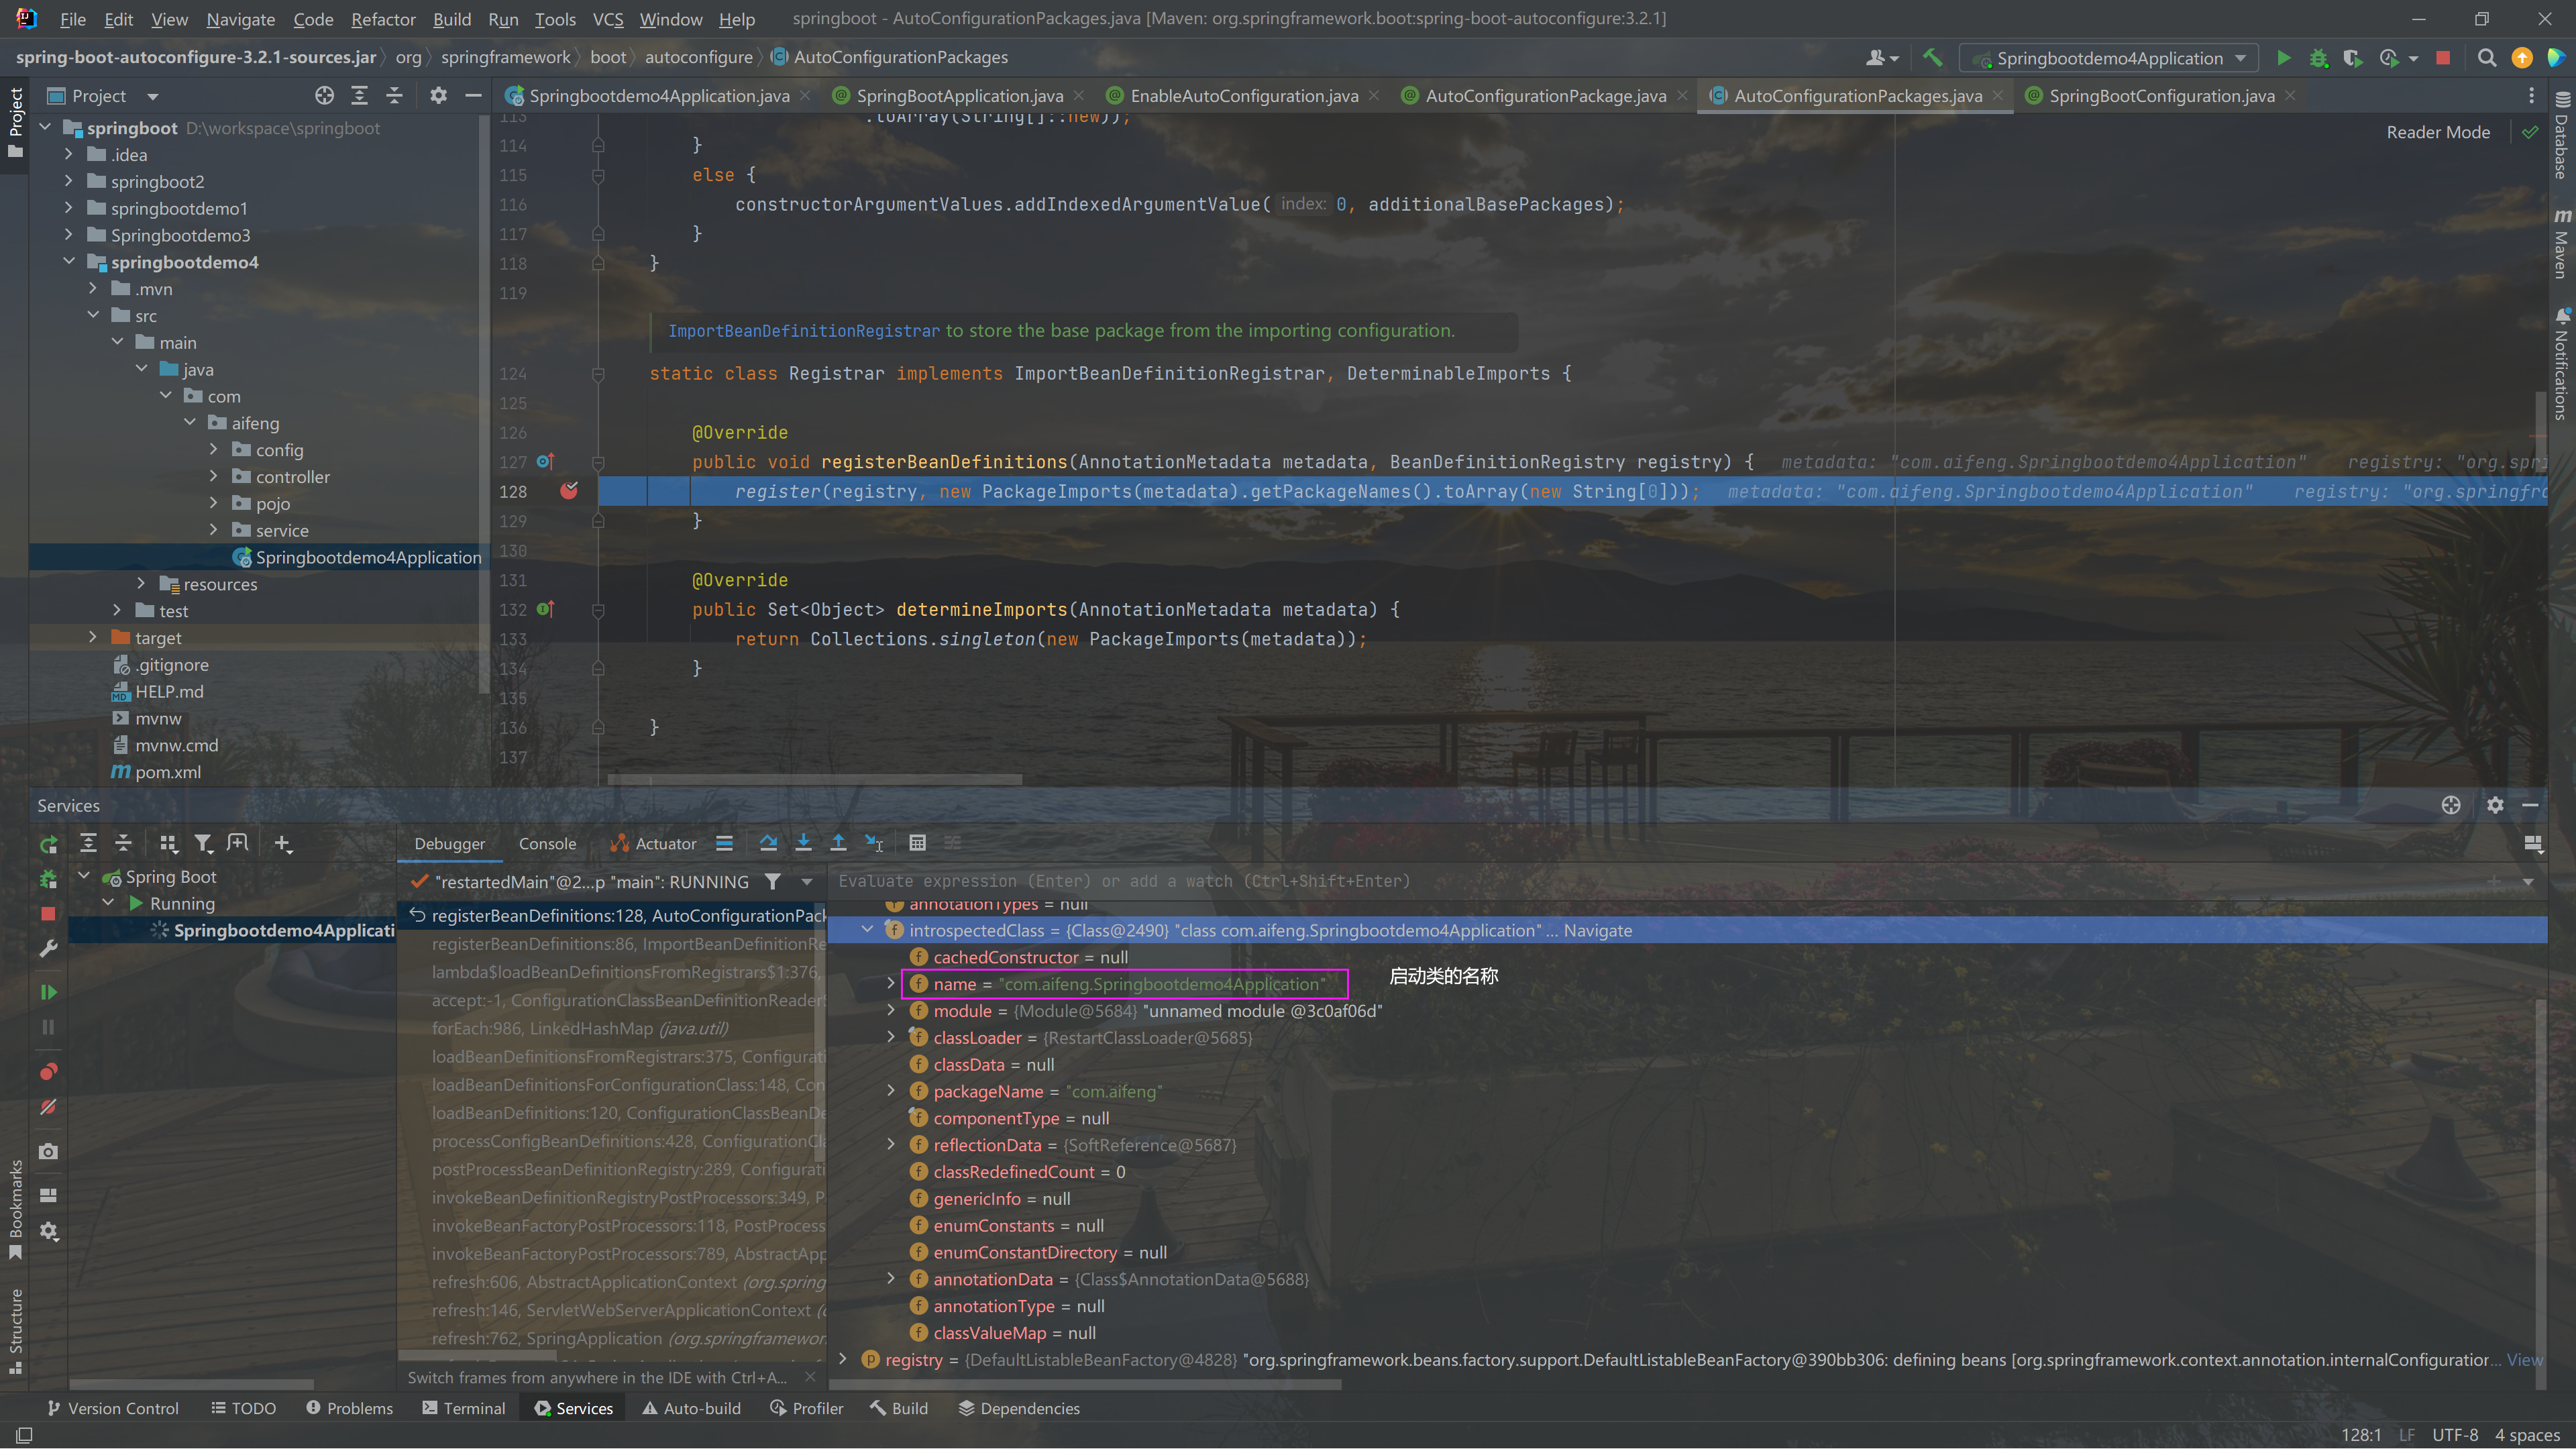Expand the packageName variable node
2576x1449 pixels.
891,1091
